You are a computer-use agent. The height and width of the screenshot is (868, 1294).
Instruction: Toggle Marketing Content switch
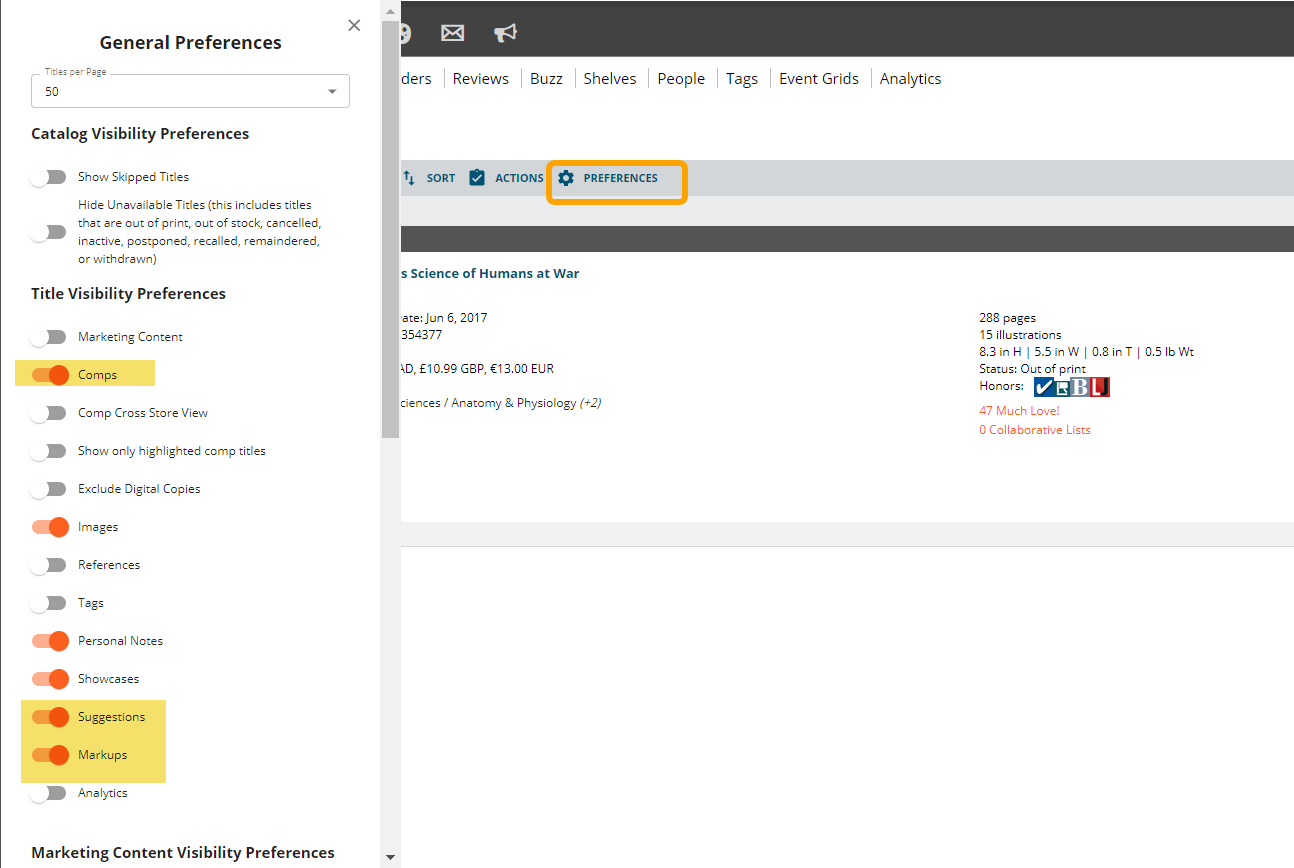[48, 337]
